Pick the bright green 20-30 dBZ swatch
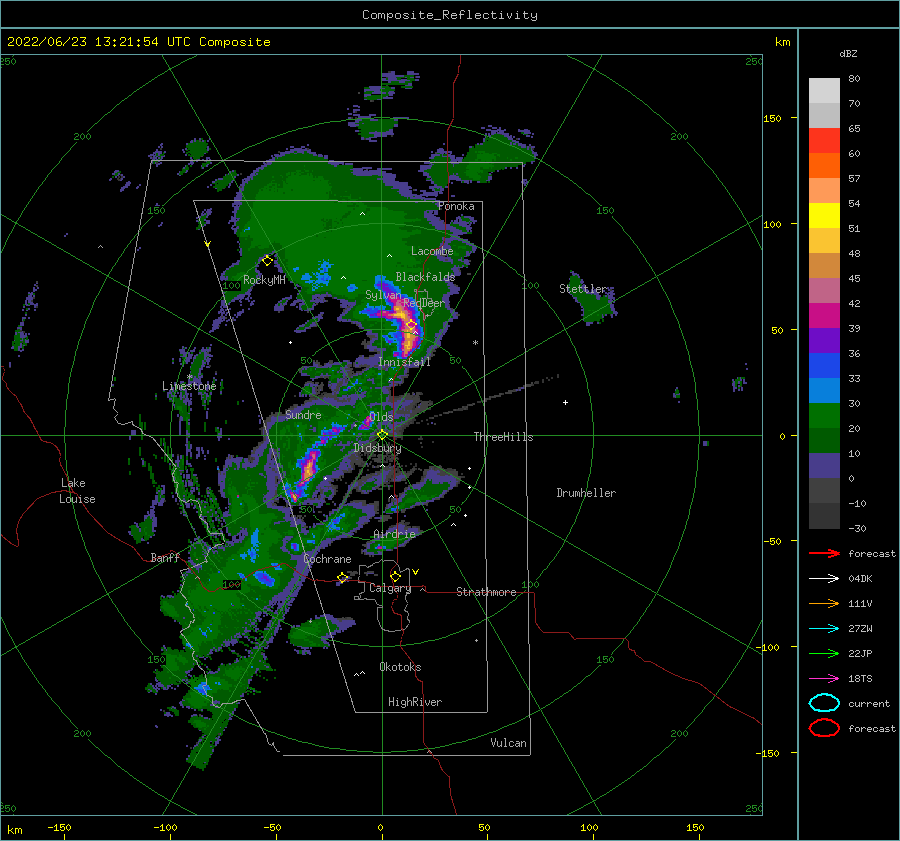 pyautogui.click(x=824, y=416)
